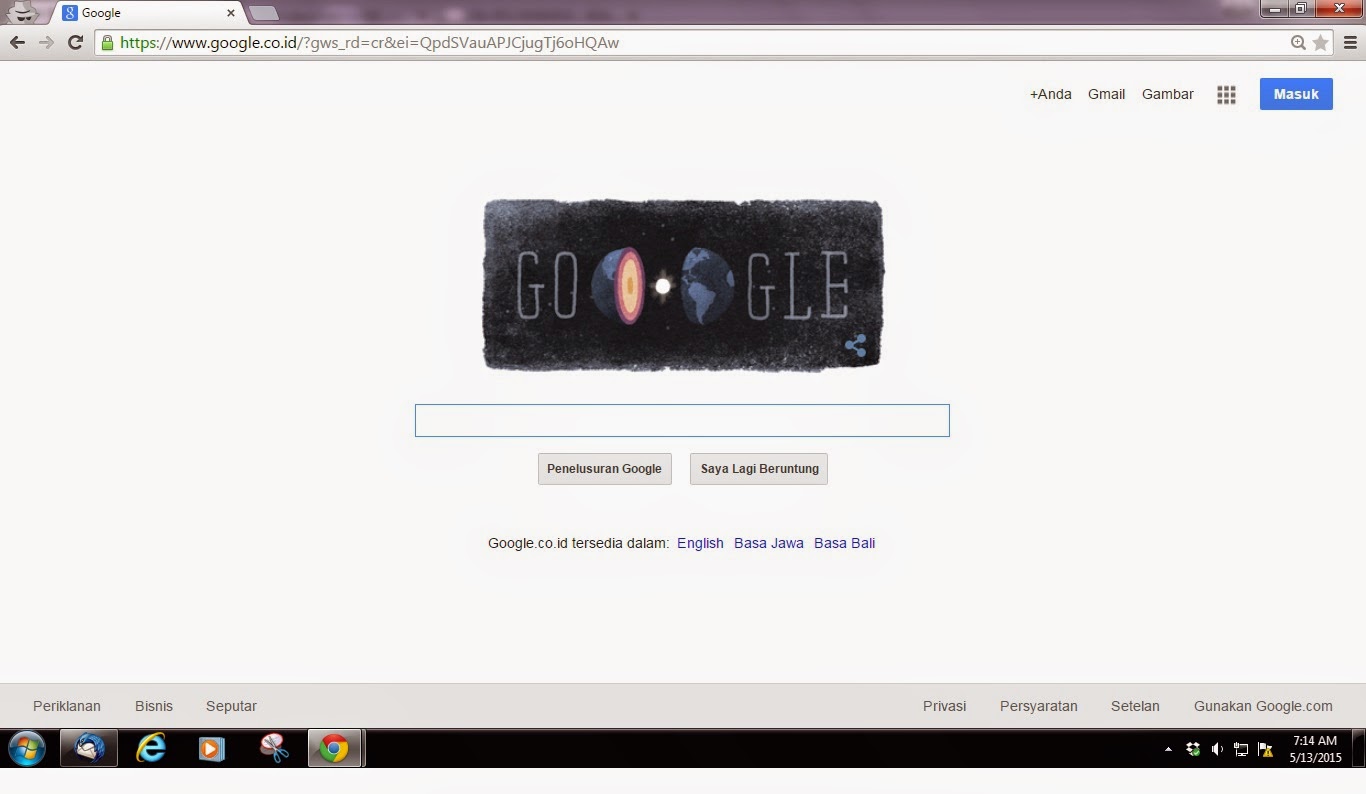Launch Internet Explorer from the taskbar
Image resolution: width=1366 pixels, height=794 pixels.
(151, 748)
